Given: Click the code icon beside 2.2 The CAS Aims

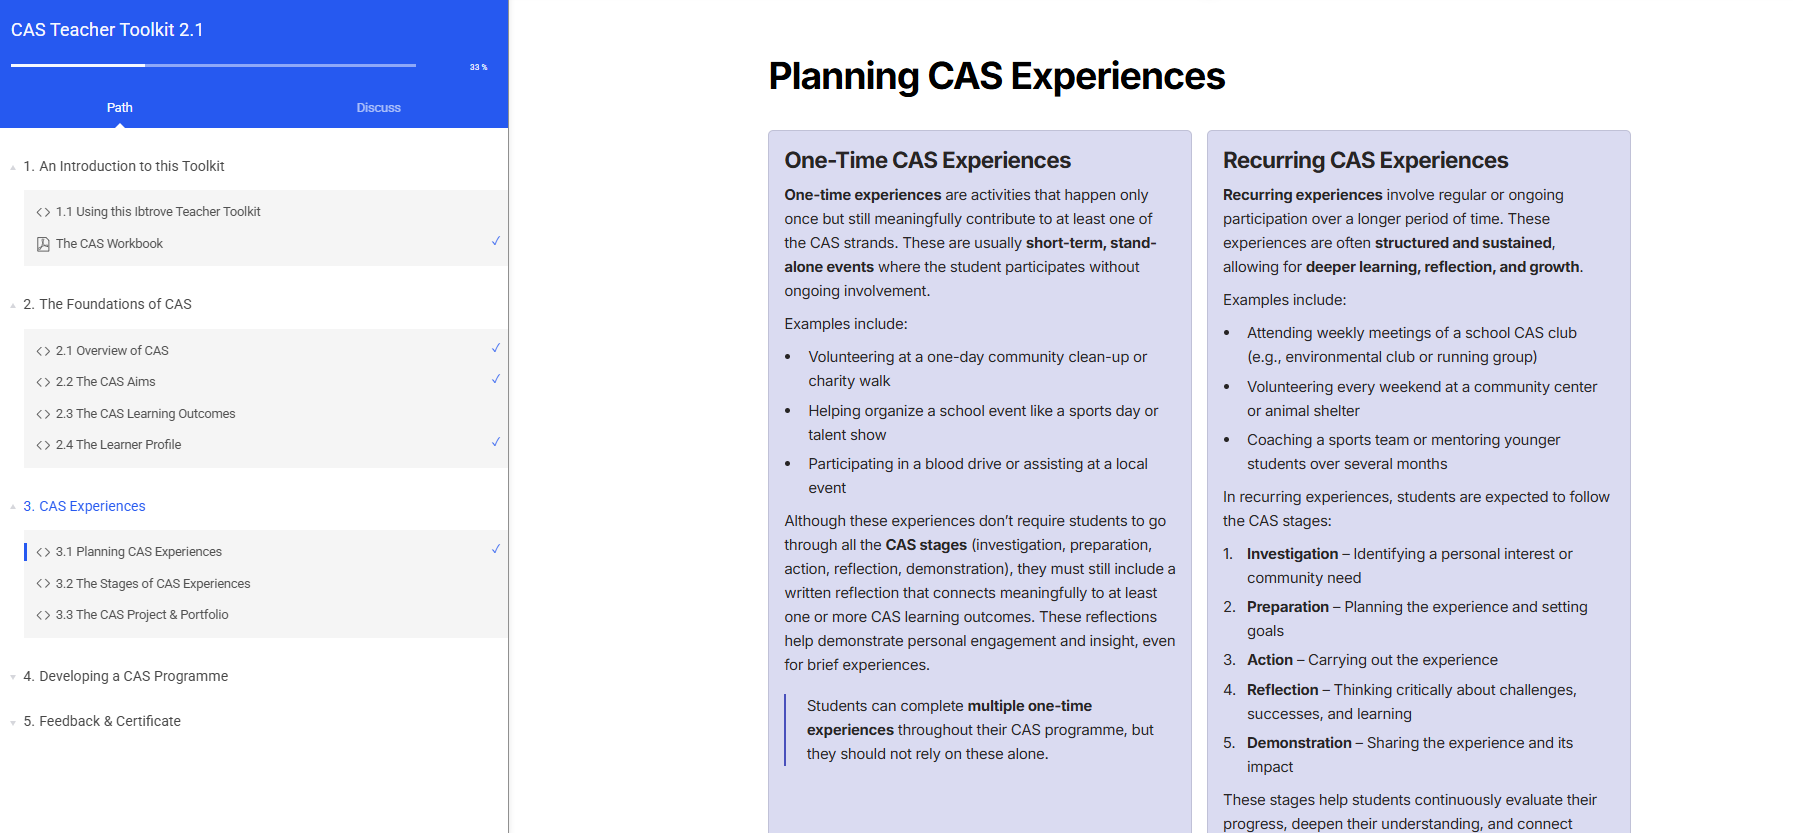Looking at the screenshot, I should (43, 382).
